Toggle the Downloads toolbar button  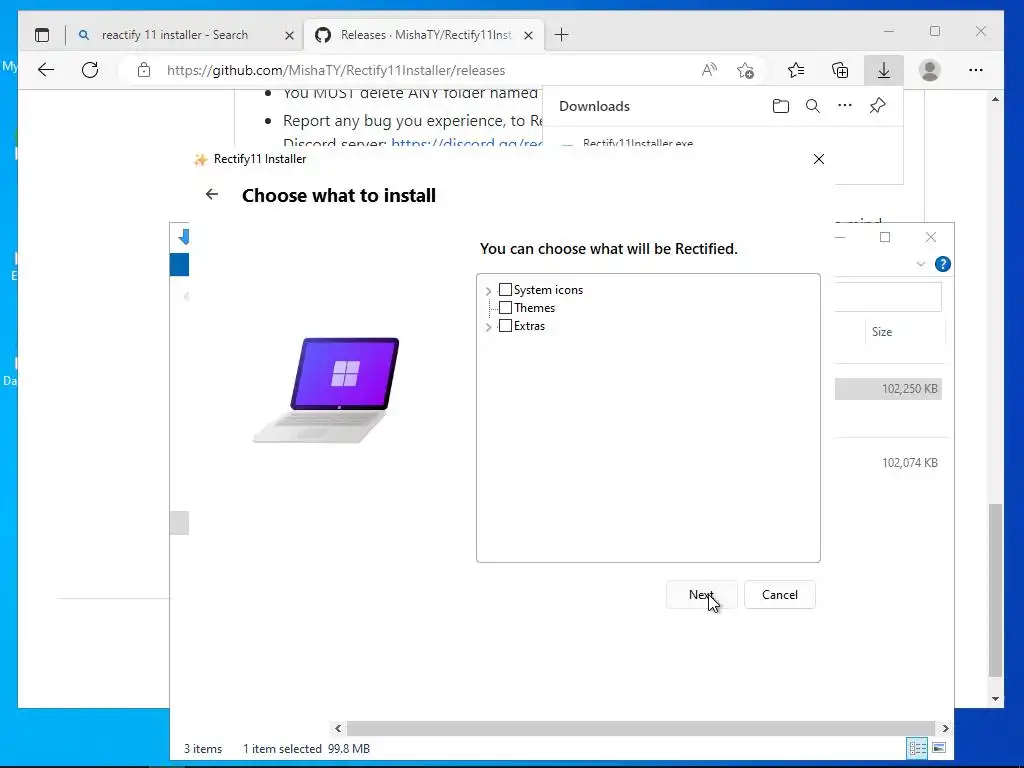tap(884, 70)
